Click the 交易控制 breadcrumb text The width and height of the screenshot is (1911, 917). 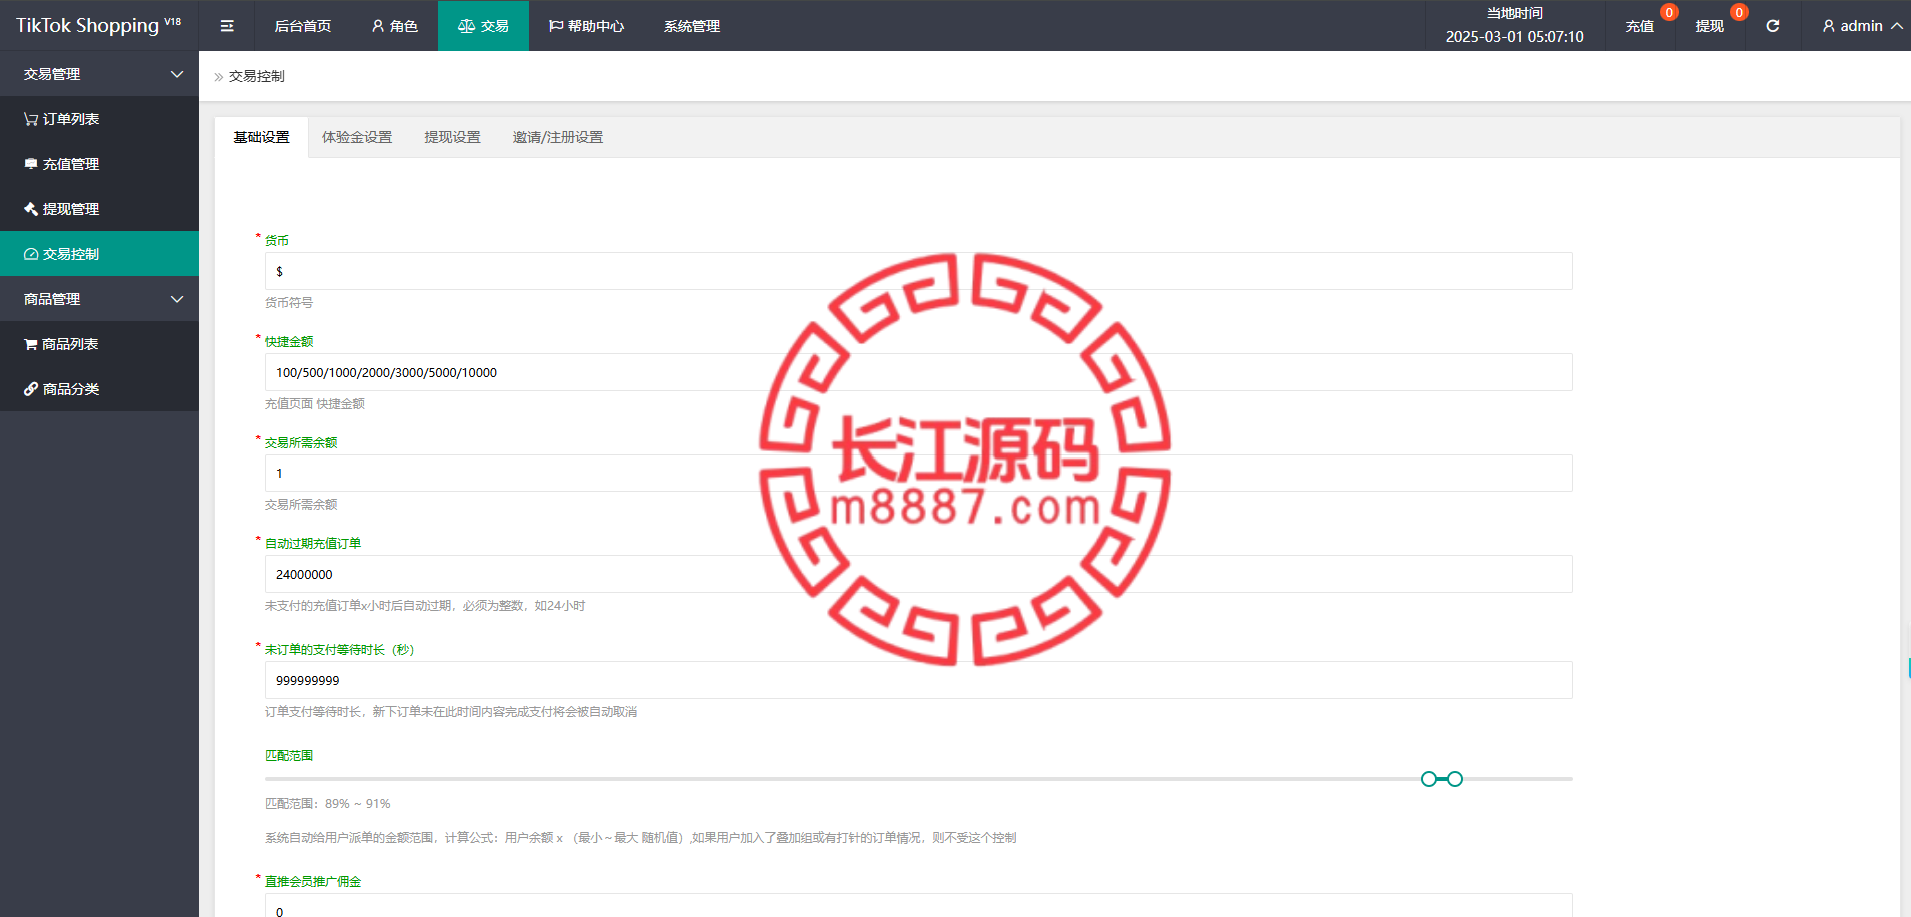[257, 76]
